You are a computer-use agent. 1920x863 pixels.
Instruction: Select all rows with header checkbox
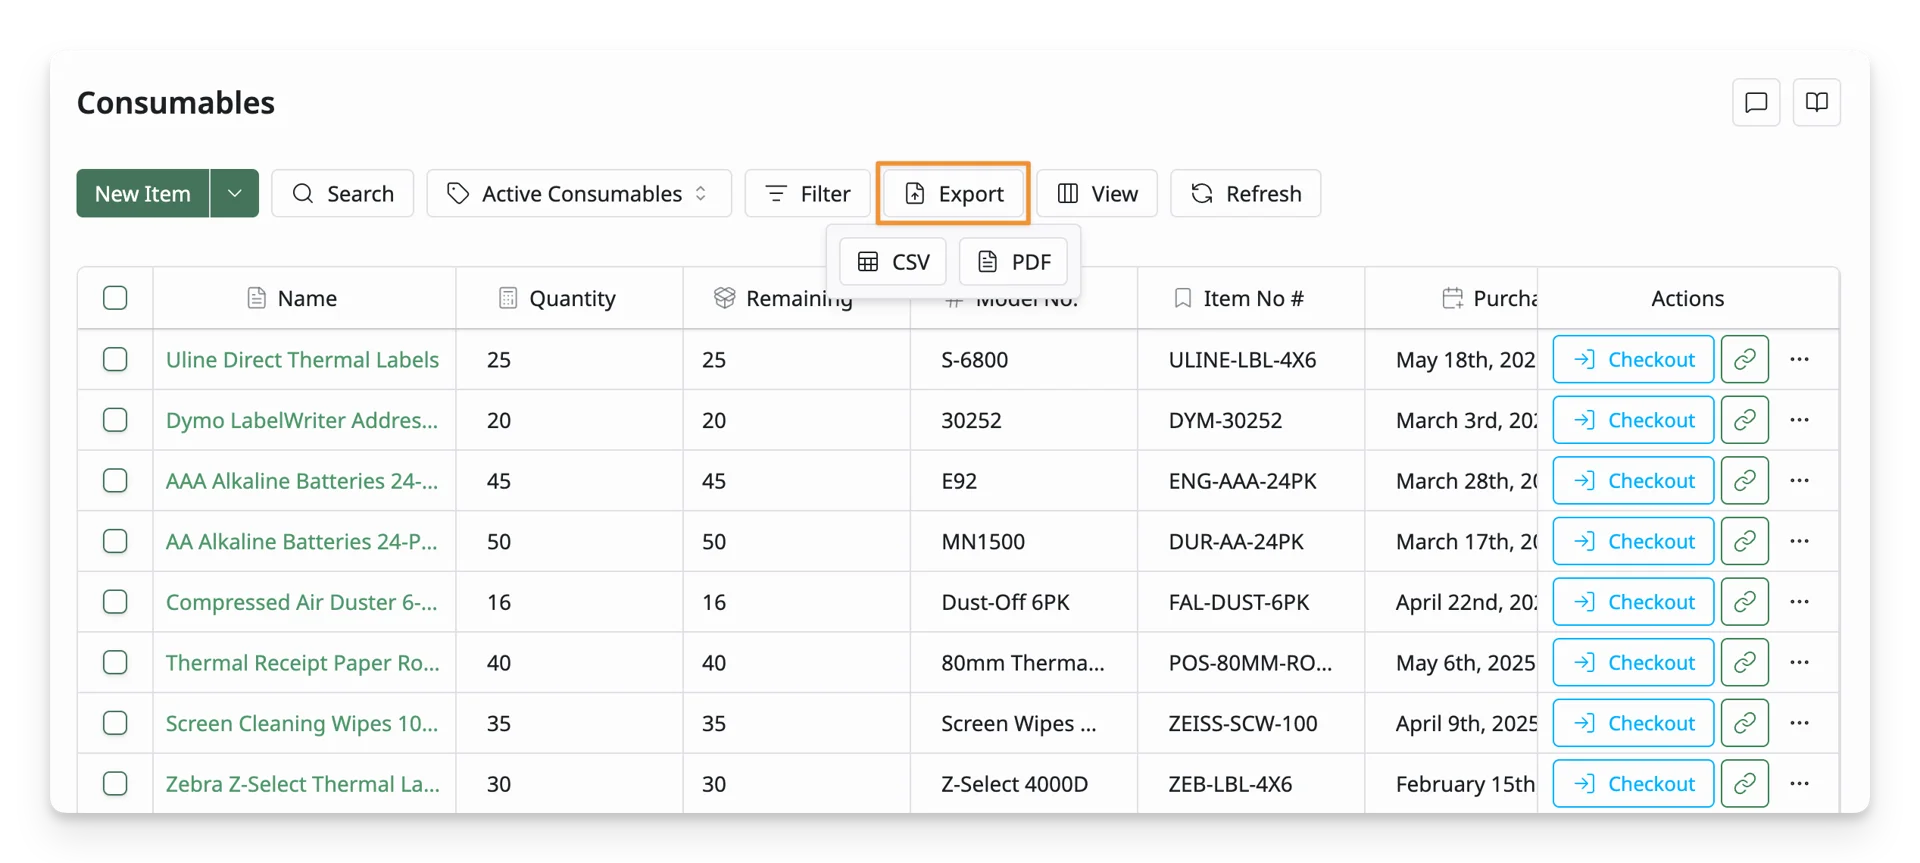coord(115,298)
